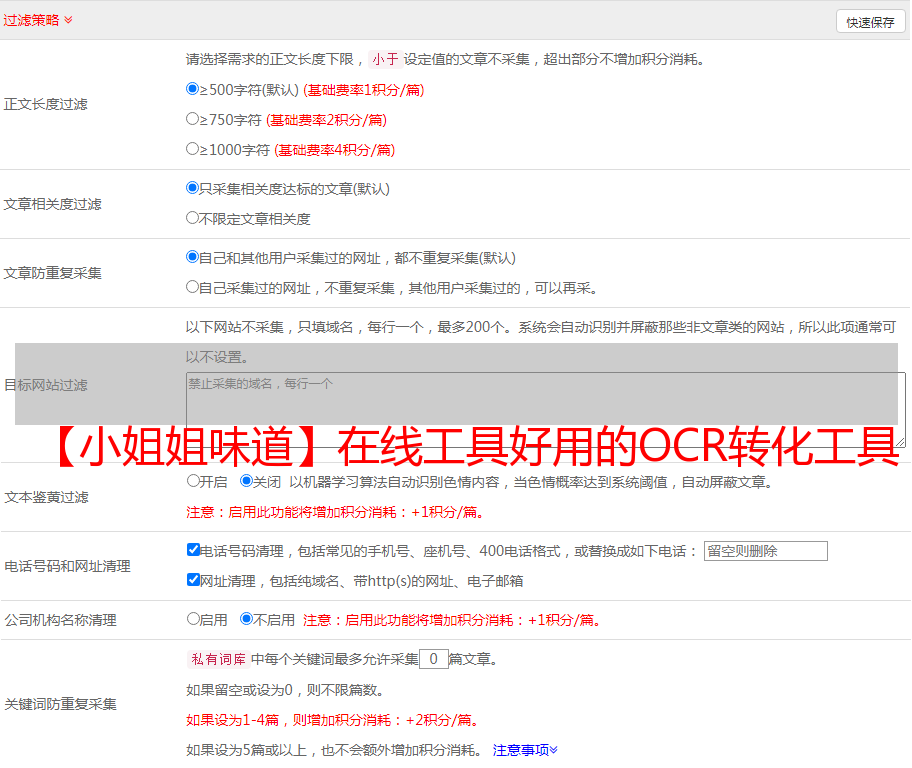Click the 如果留空或设为0，则不限篇数 text
The height and width of the screenshot is (768, 912).
286,691
